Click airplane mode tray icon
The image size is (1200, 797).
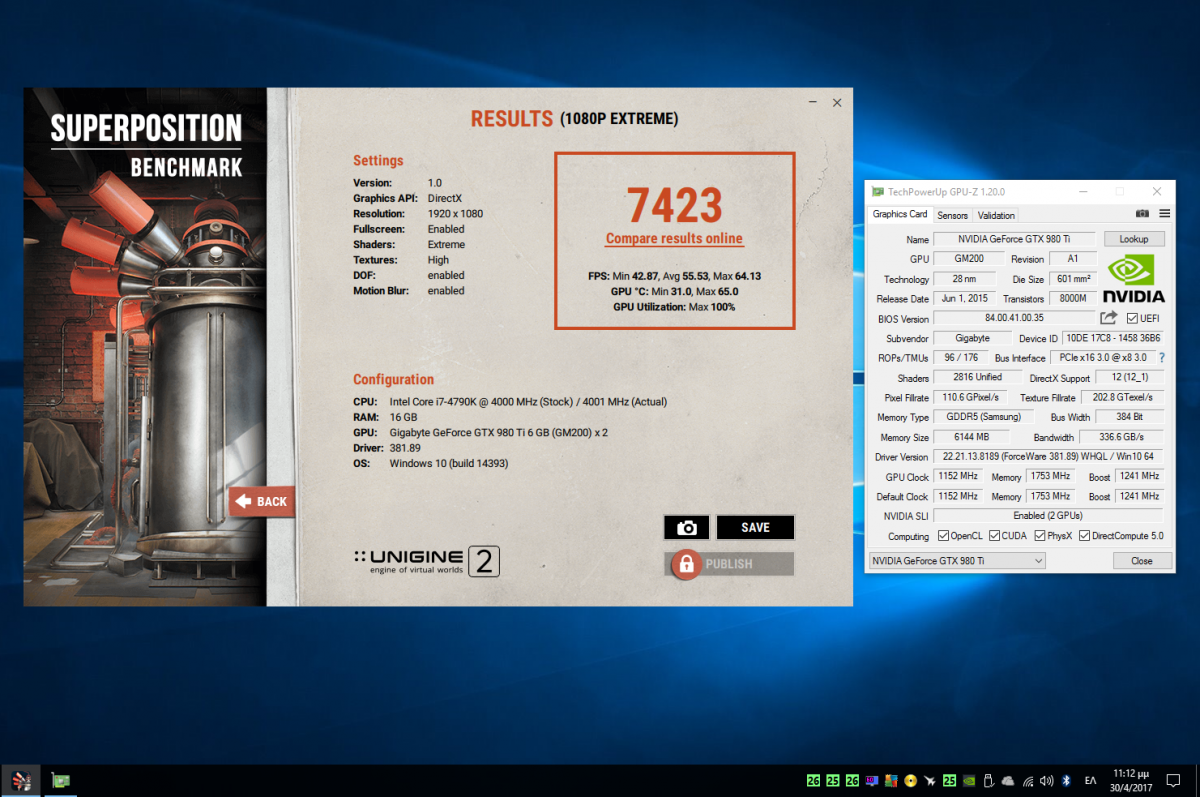click(x=930, y=781)
